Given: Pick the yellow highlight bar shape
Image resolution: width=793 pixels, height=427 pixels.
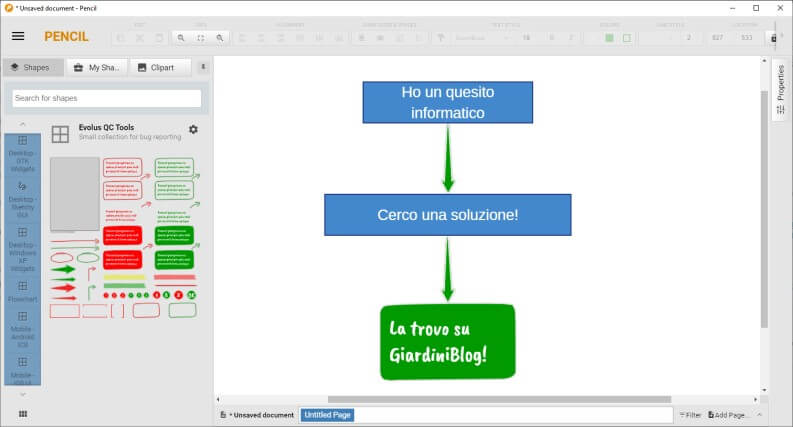Looking at the screenshot, I should (x=124, y=277).
